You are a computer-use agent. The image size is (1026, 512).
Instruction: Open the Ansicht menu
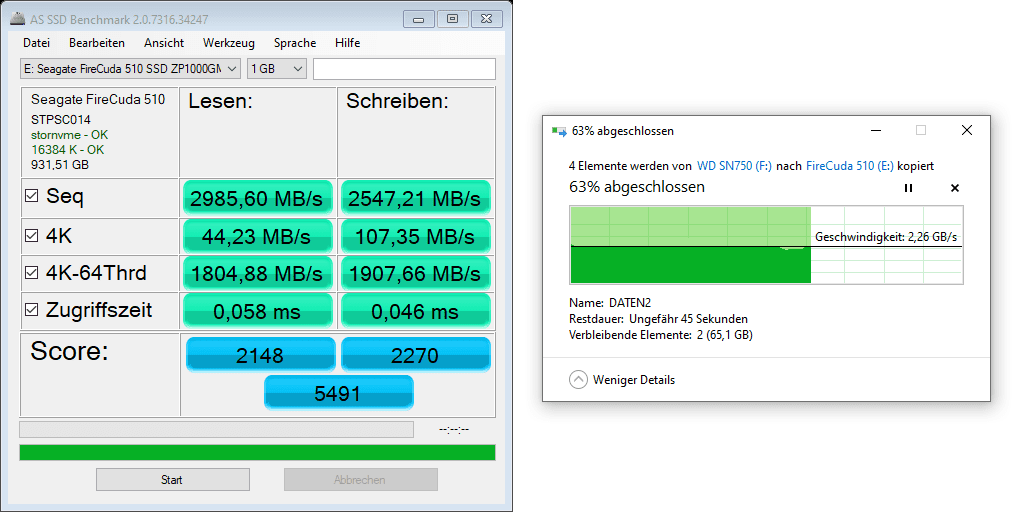coord(164,43)
